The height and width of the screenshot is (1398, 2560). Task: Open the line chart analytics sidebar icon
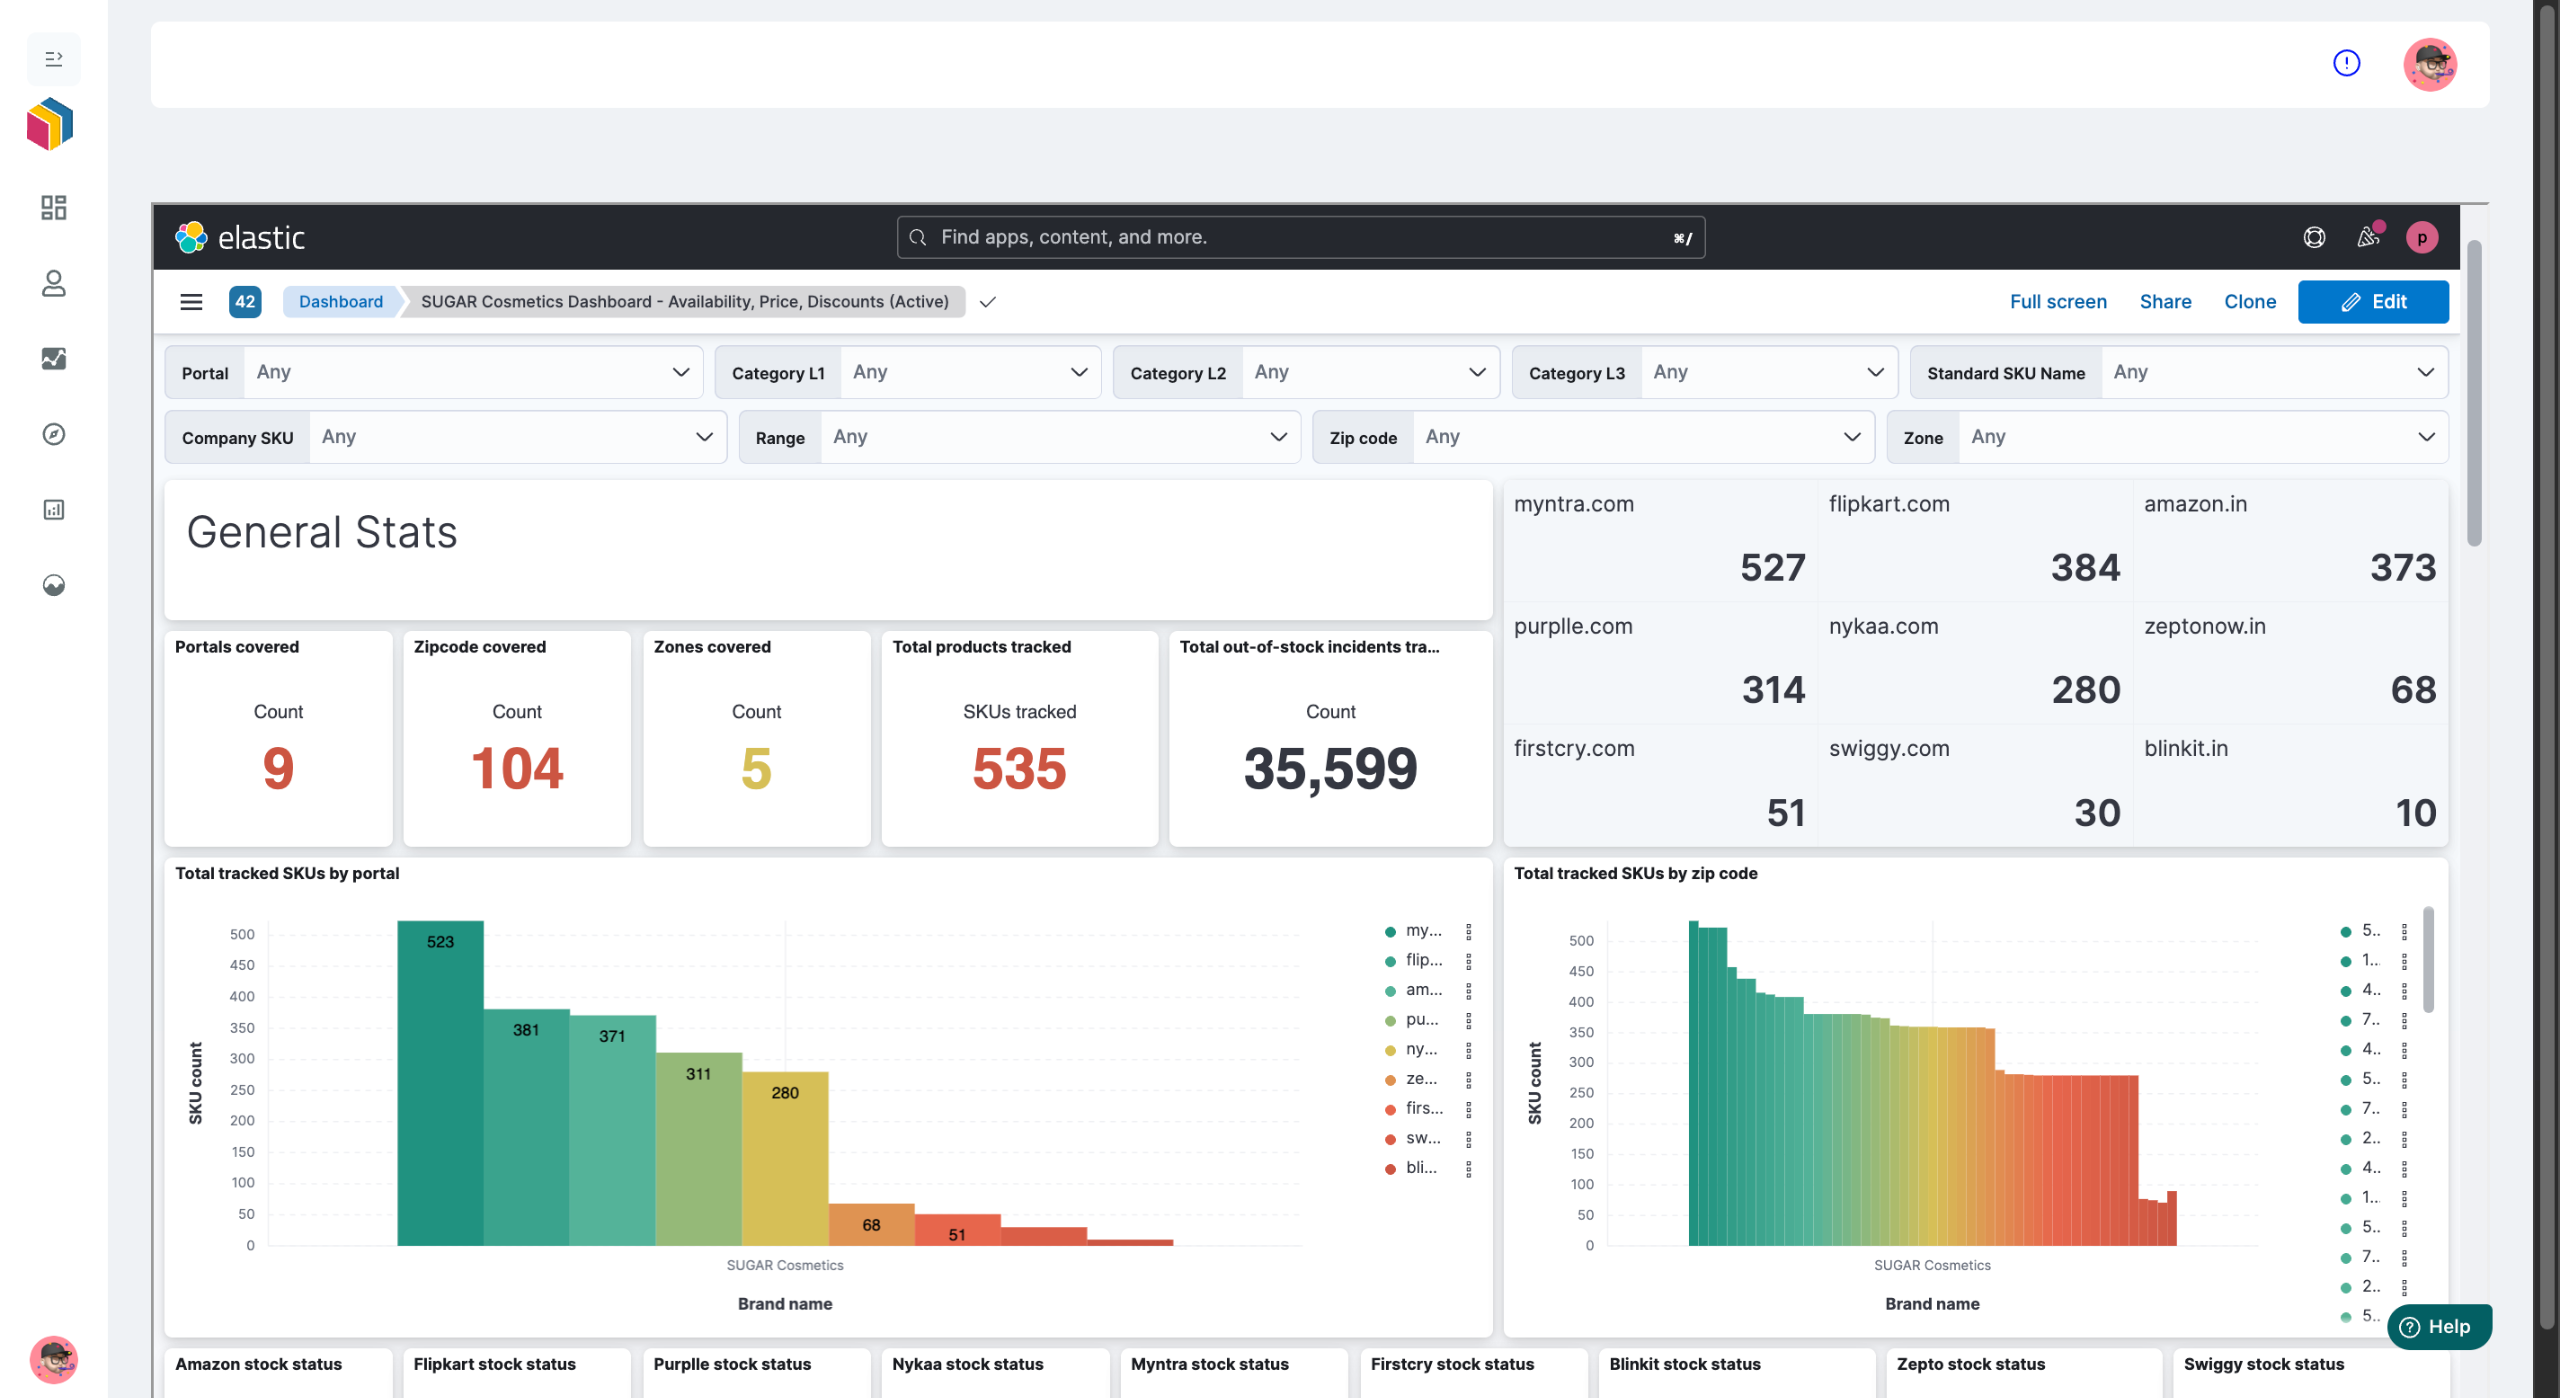pyautogui.click(x=54, y=359)
